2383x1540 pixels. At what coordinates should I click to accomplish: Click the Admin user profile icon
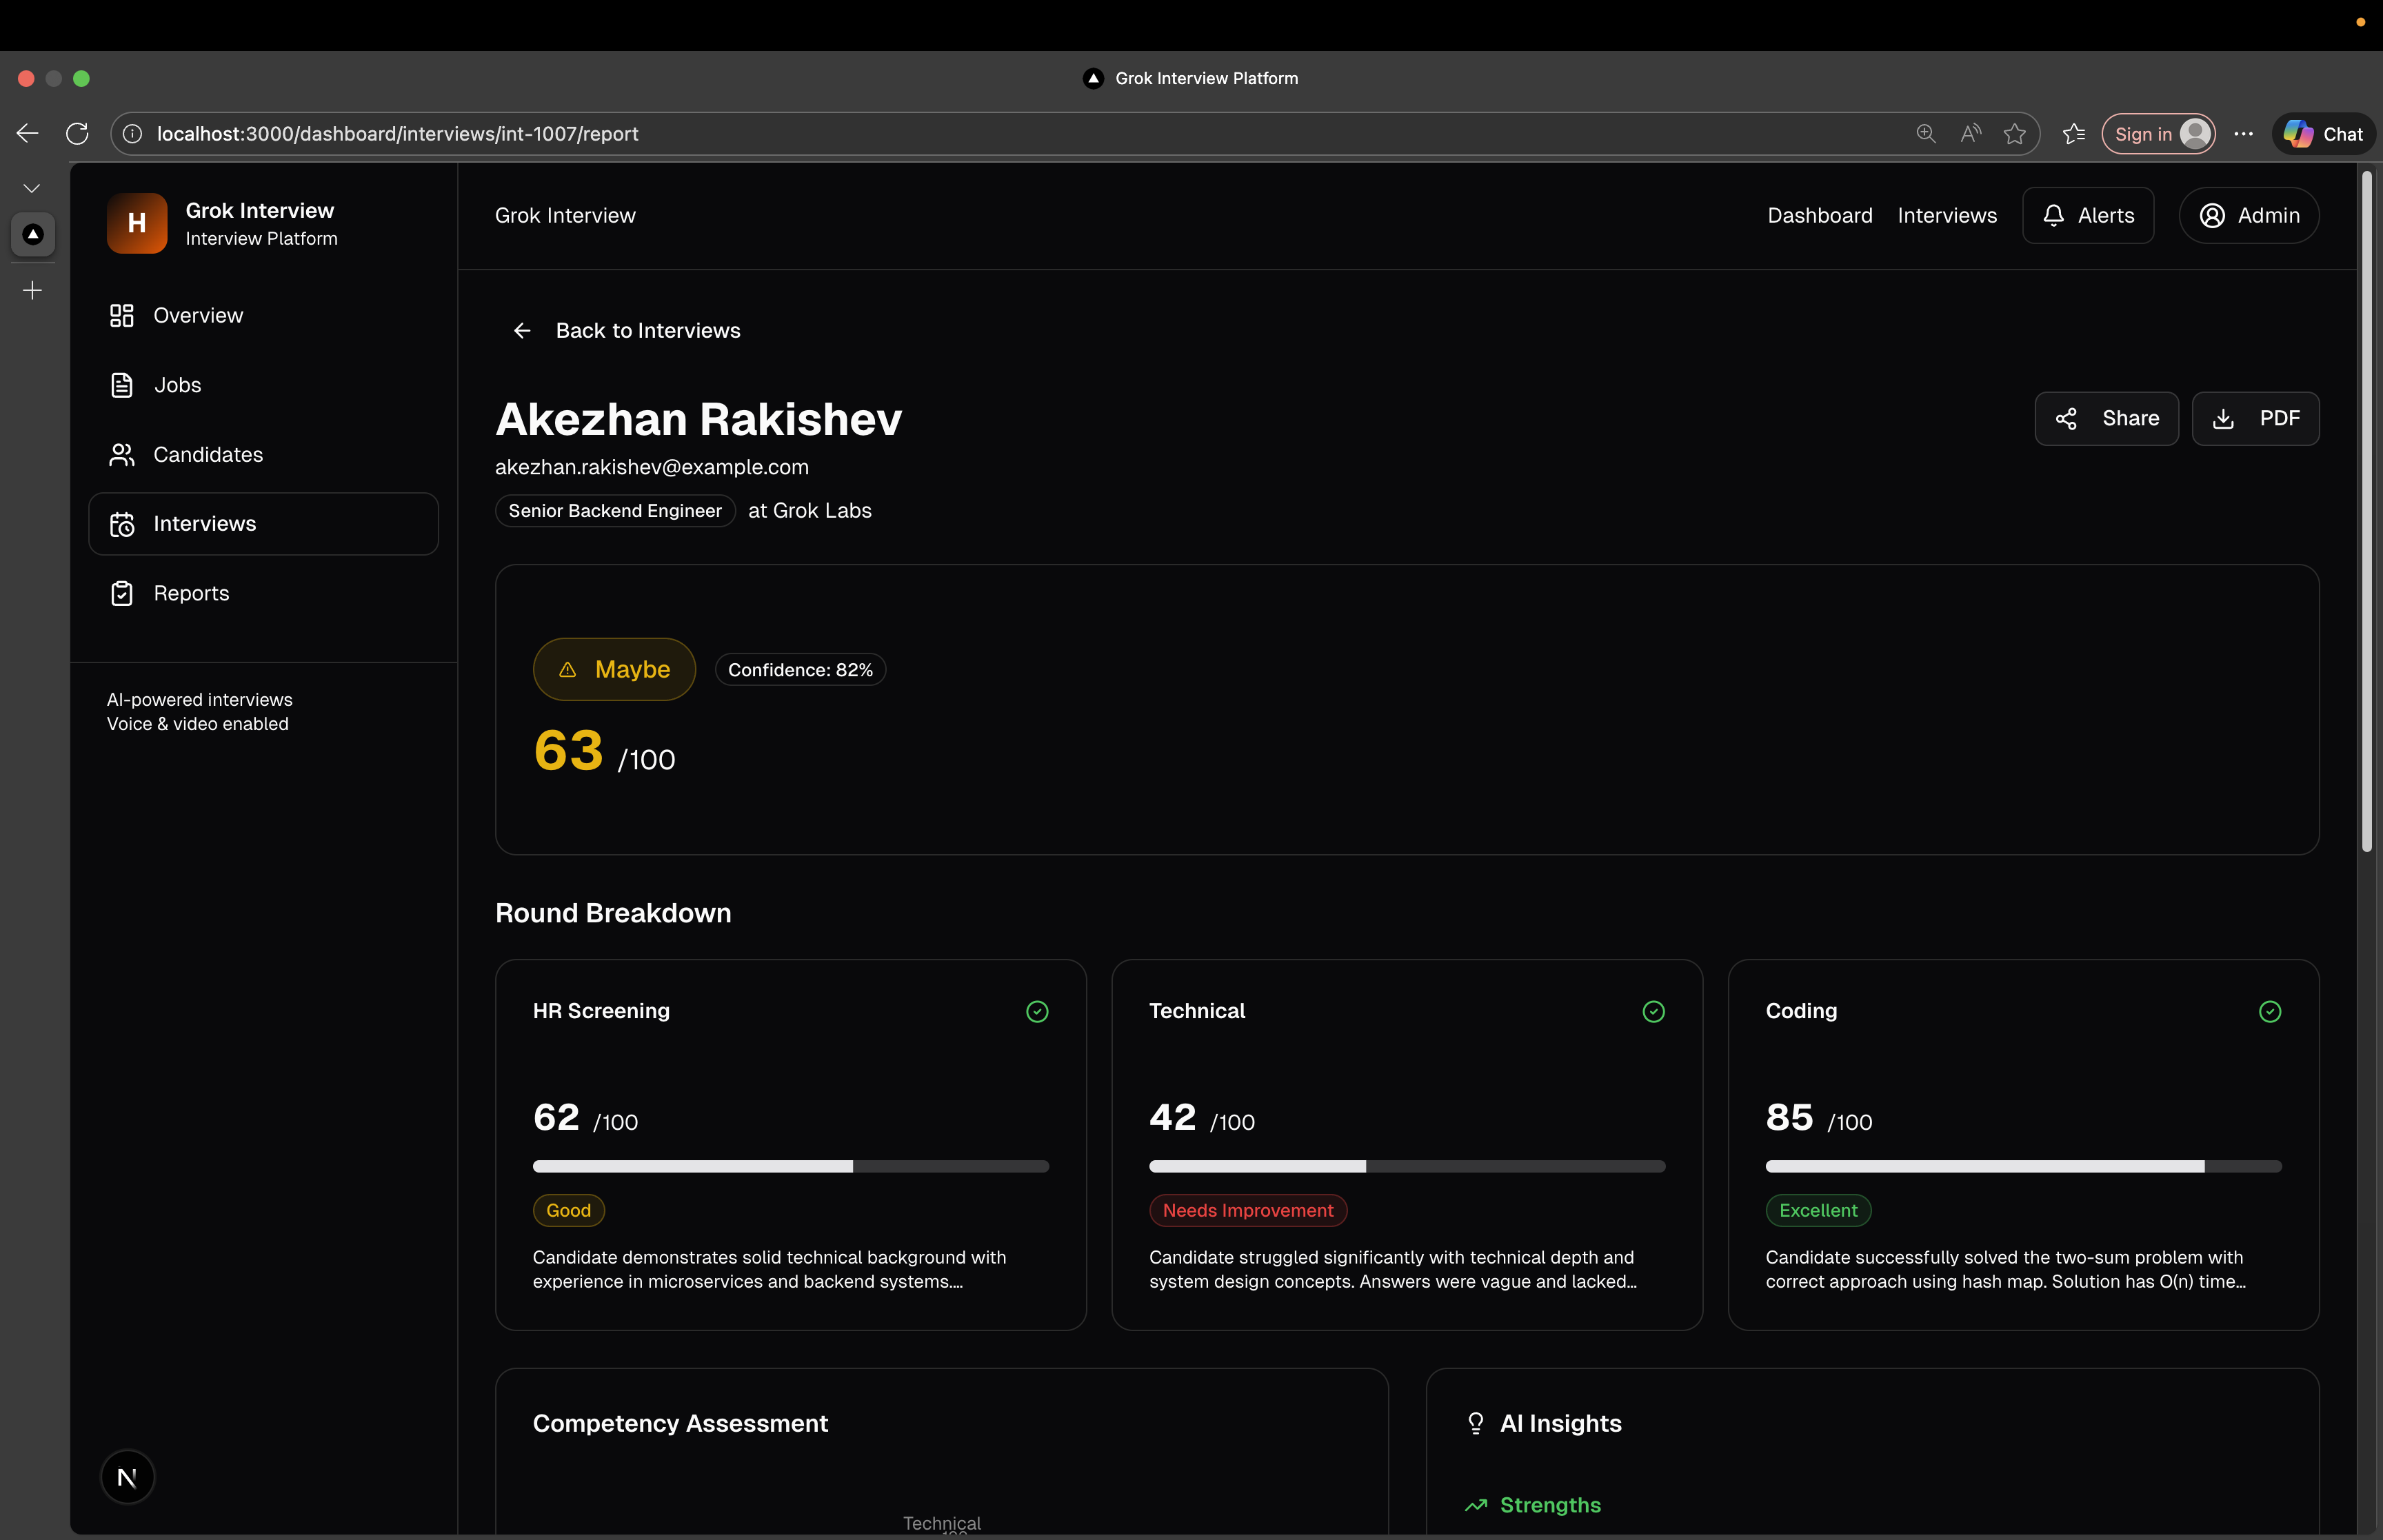coord(2212,216)
